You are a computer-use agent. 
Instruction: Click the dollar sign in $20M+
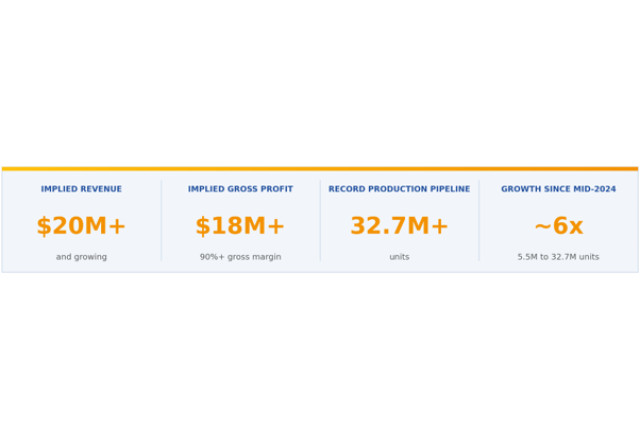click(44, 226)
